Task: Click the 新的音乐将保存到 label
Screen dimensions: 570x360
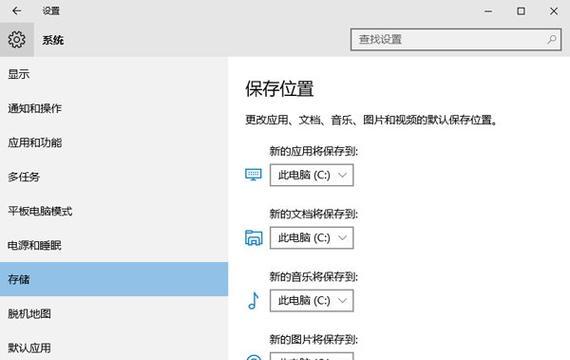Action: coord(313,277)
